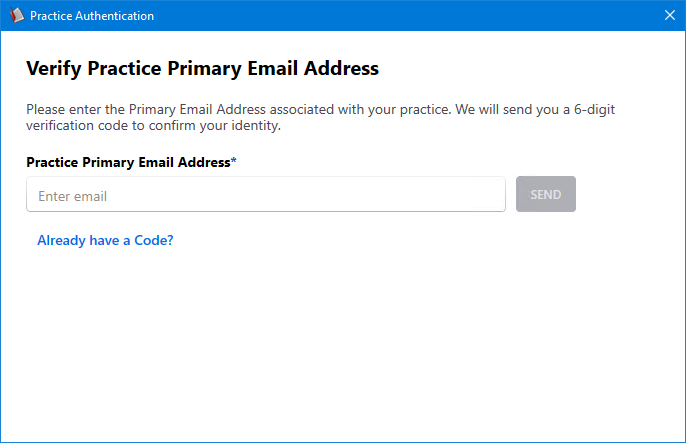The image size is (686, 443).
Task: Click the X icon at the window corner
Action: coord(669,16)
